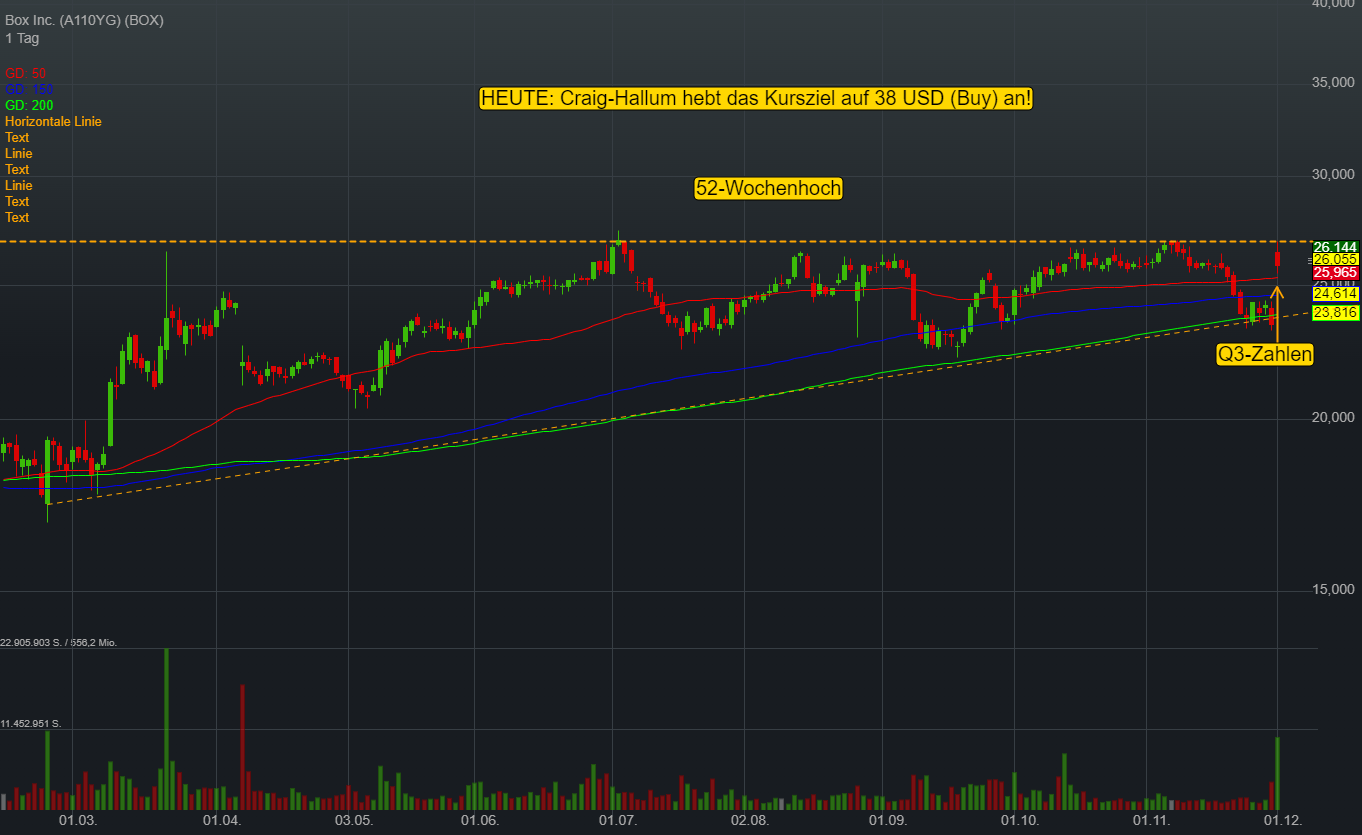Click the Box Inc. (A110YG) (BOX) chart title
This screenshot has height=835, width=1362.
tap(84, 20)
